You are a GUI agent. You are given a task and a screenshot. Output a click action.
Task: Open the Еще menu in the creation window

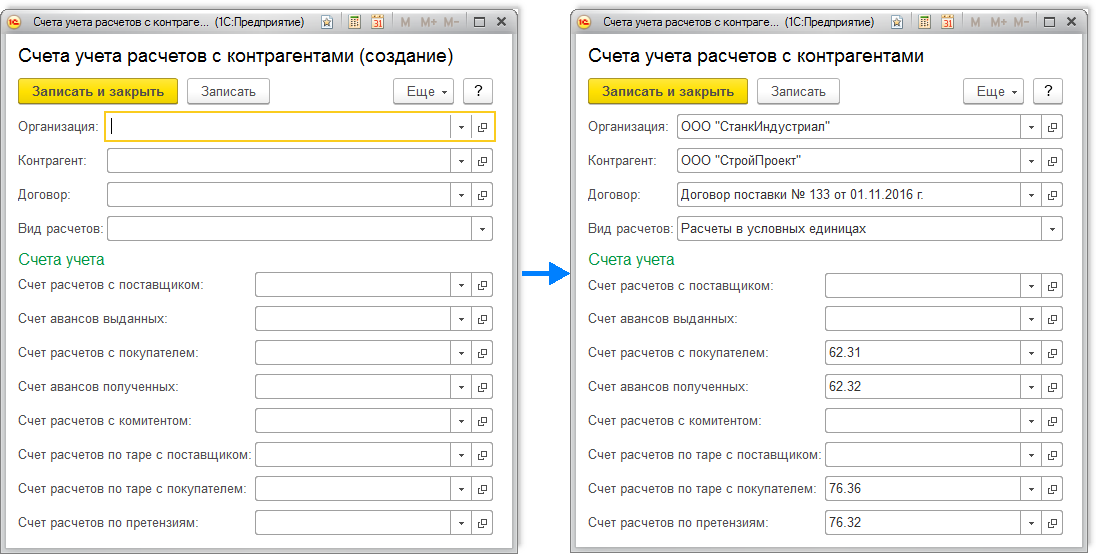coord(424,91)
